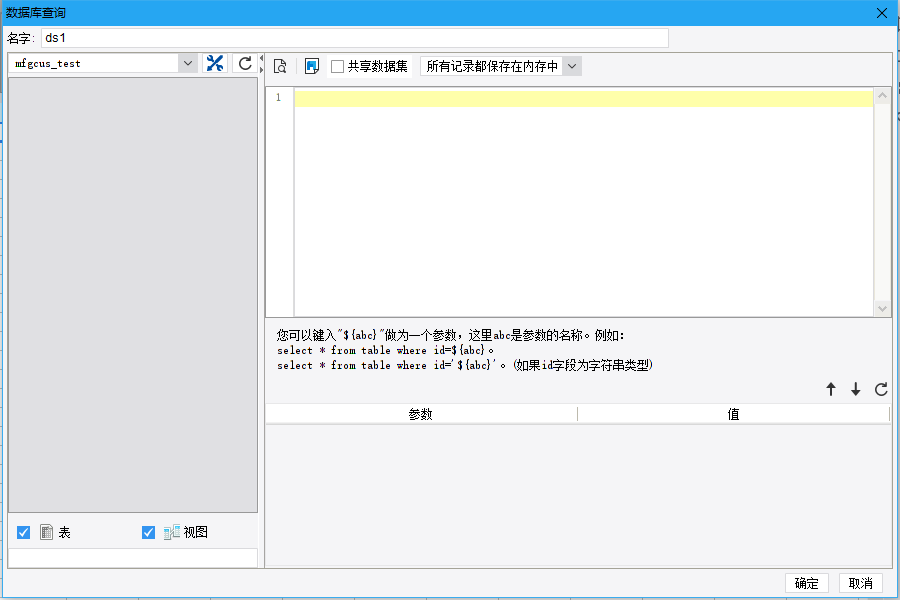Uncheck the 视图 filter checkbox
Screen dimensions: 900x600
point(148,532)
